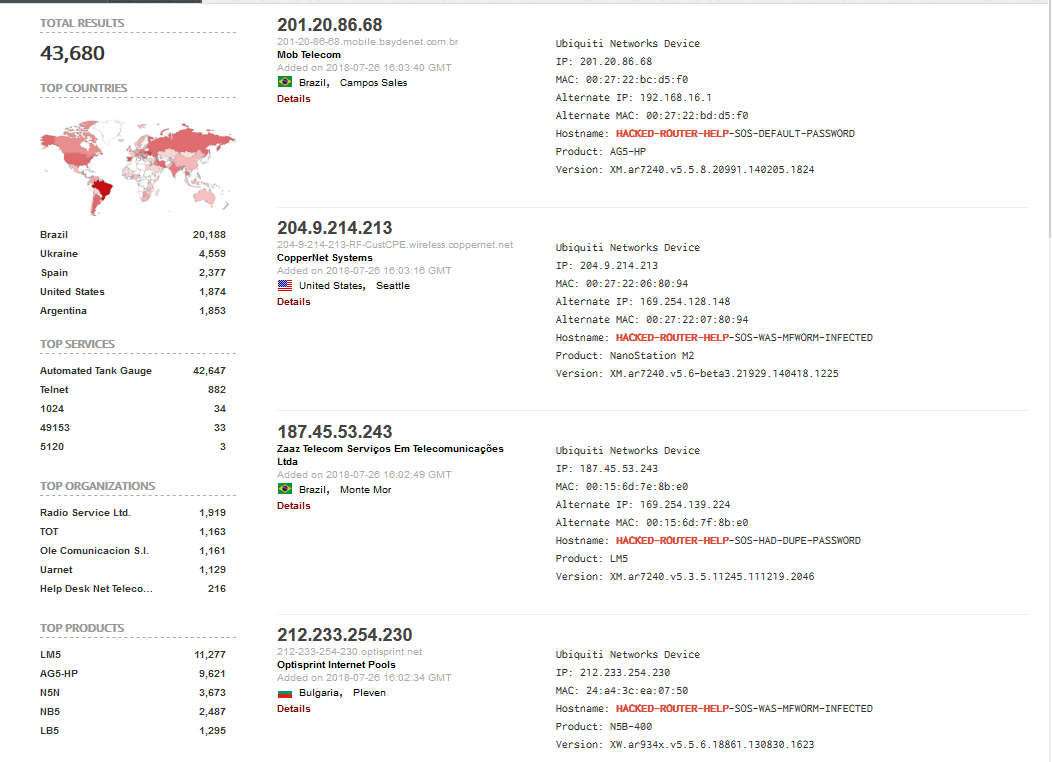The height and width of the screenshot is (762, 1052).
Task: Click 'Product: N5B-400' text
Action: tap(604, 726)
